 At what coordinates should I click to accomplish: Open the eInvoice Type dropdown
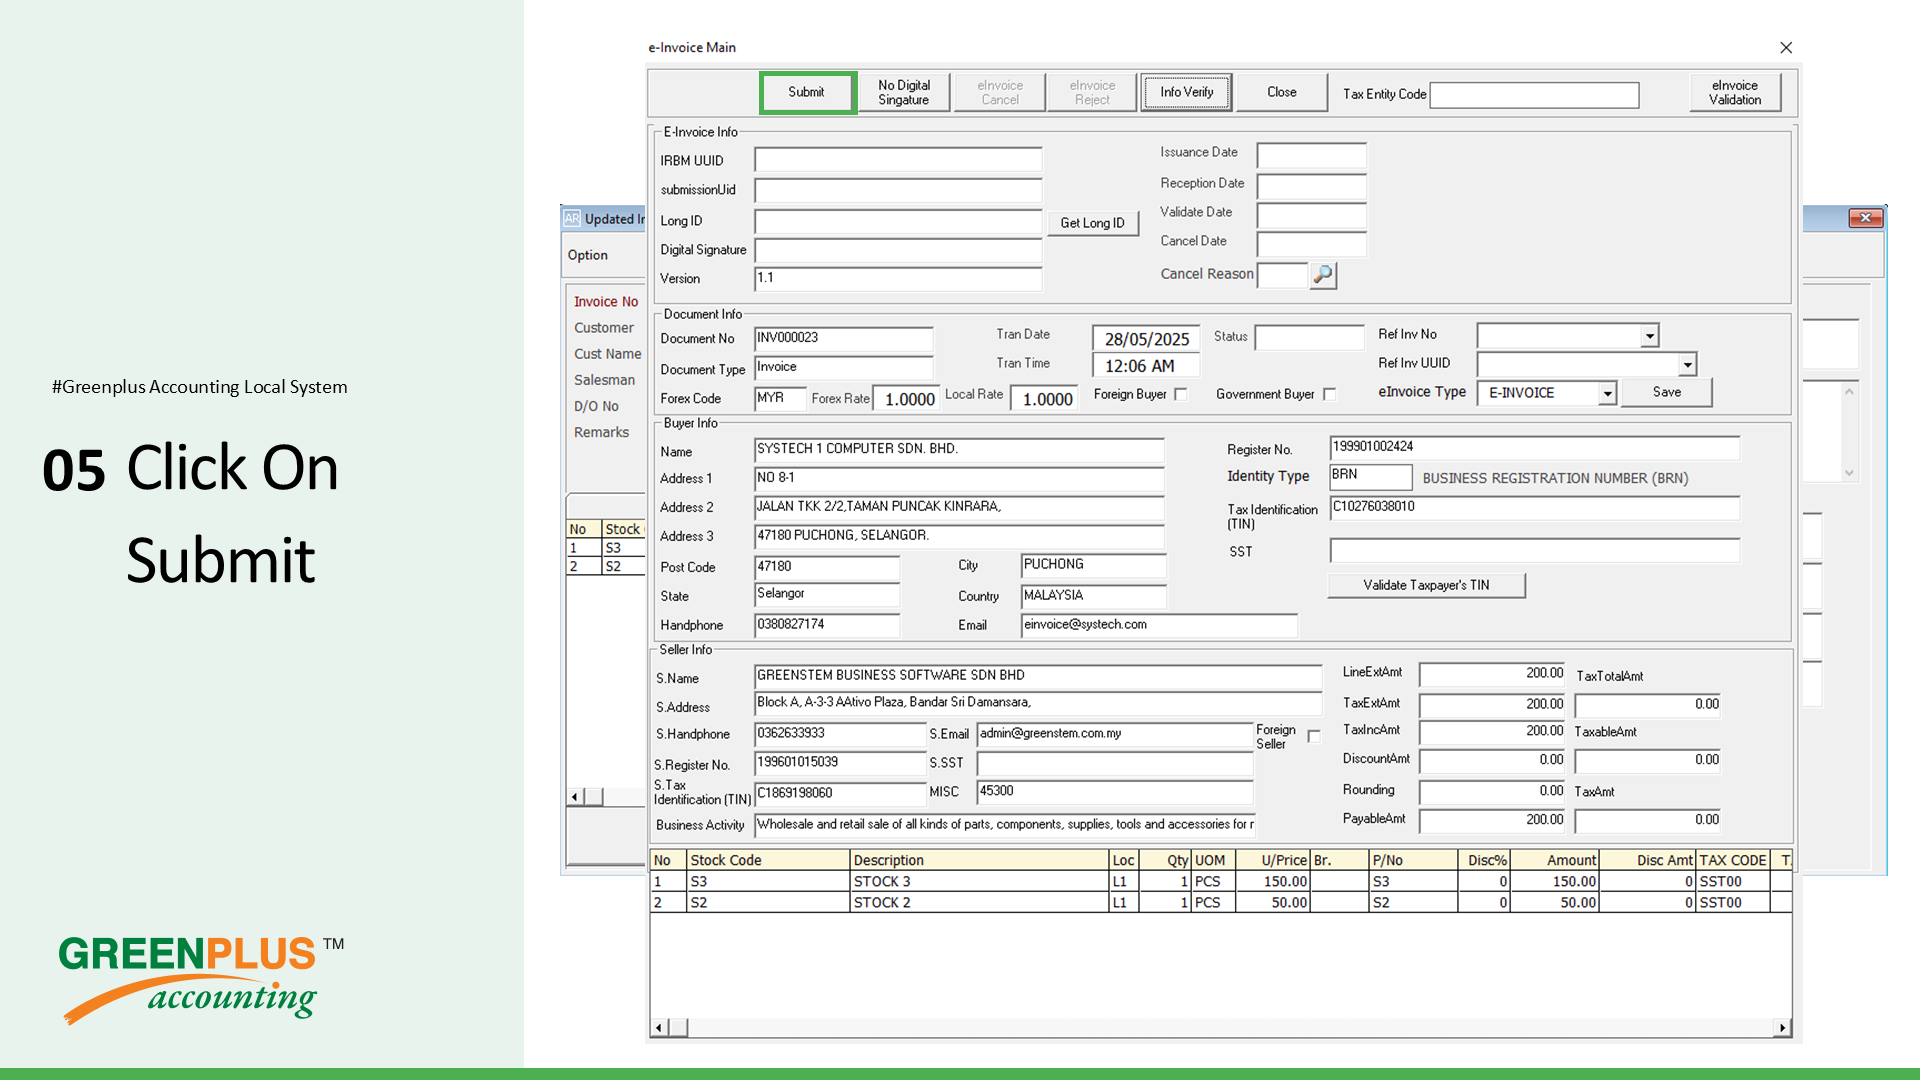click(x=1607, y=394)
